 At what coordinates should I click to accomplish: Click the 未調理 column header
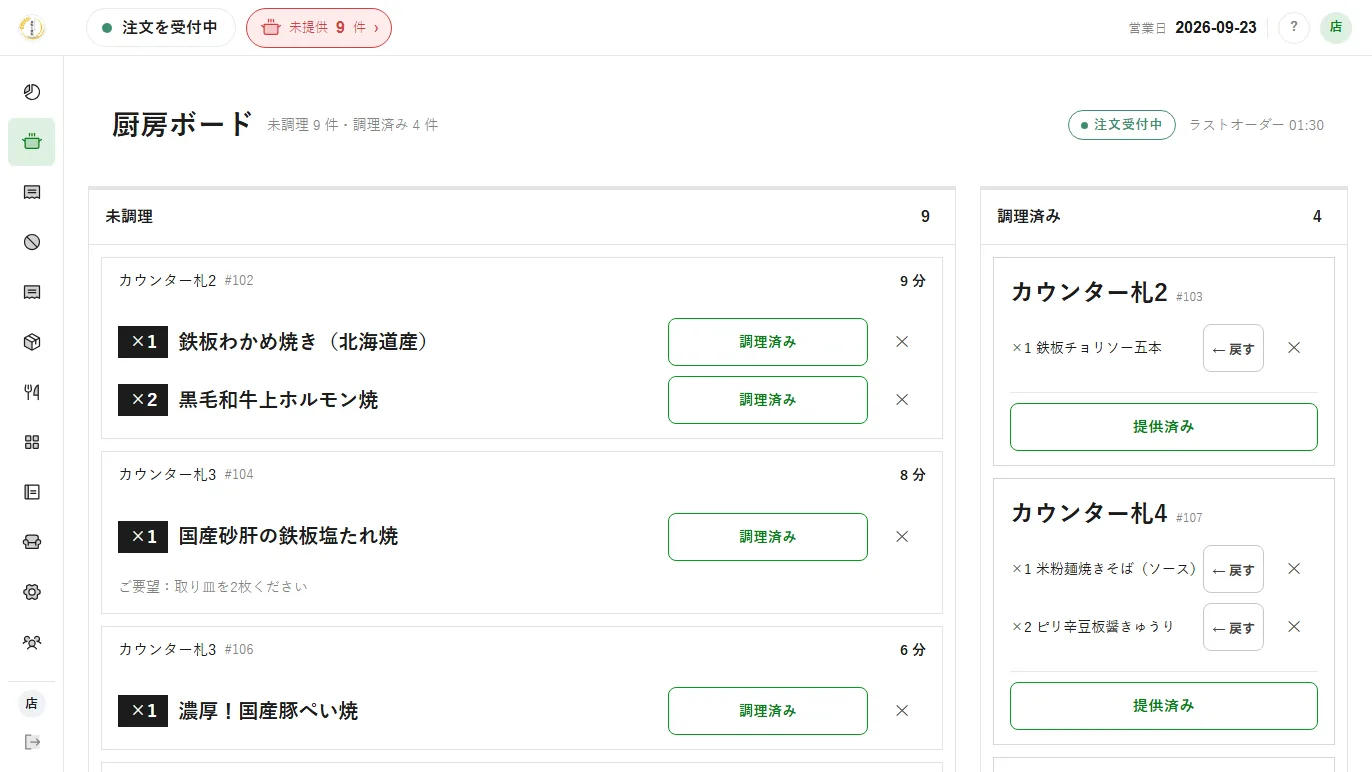point(522,216)
